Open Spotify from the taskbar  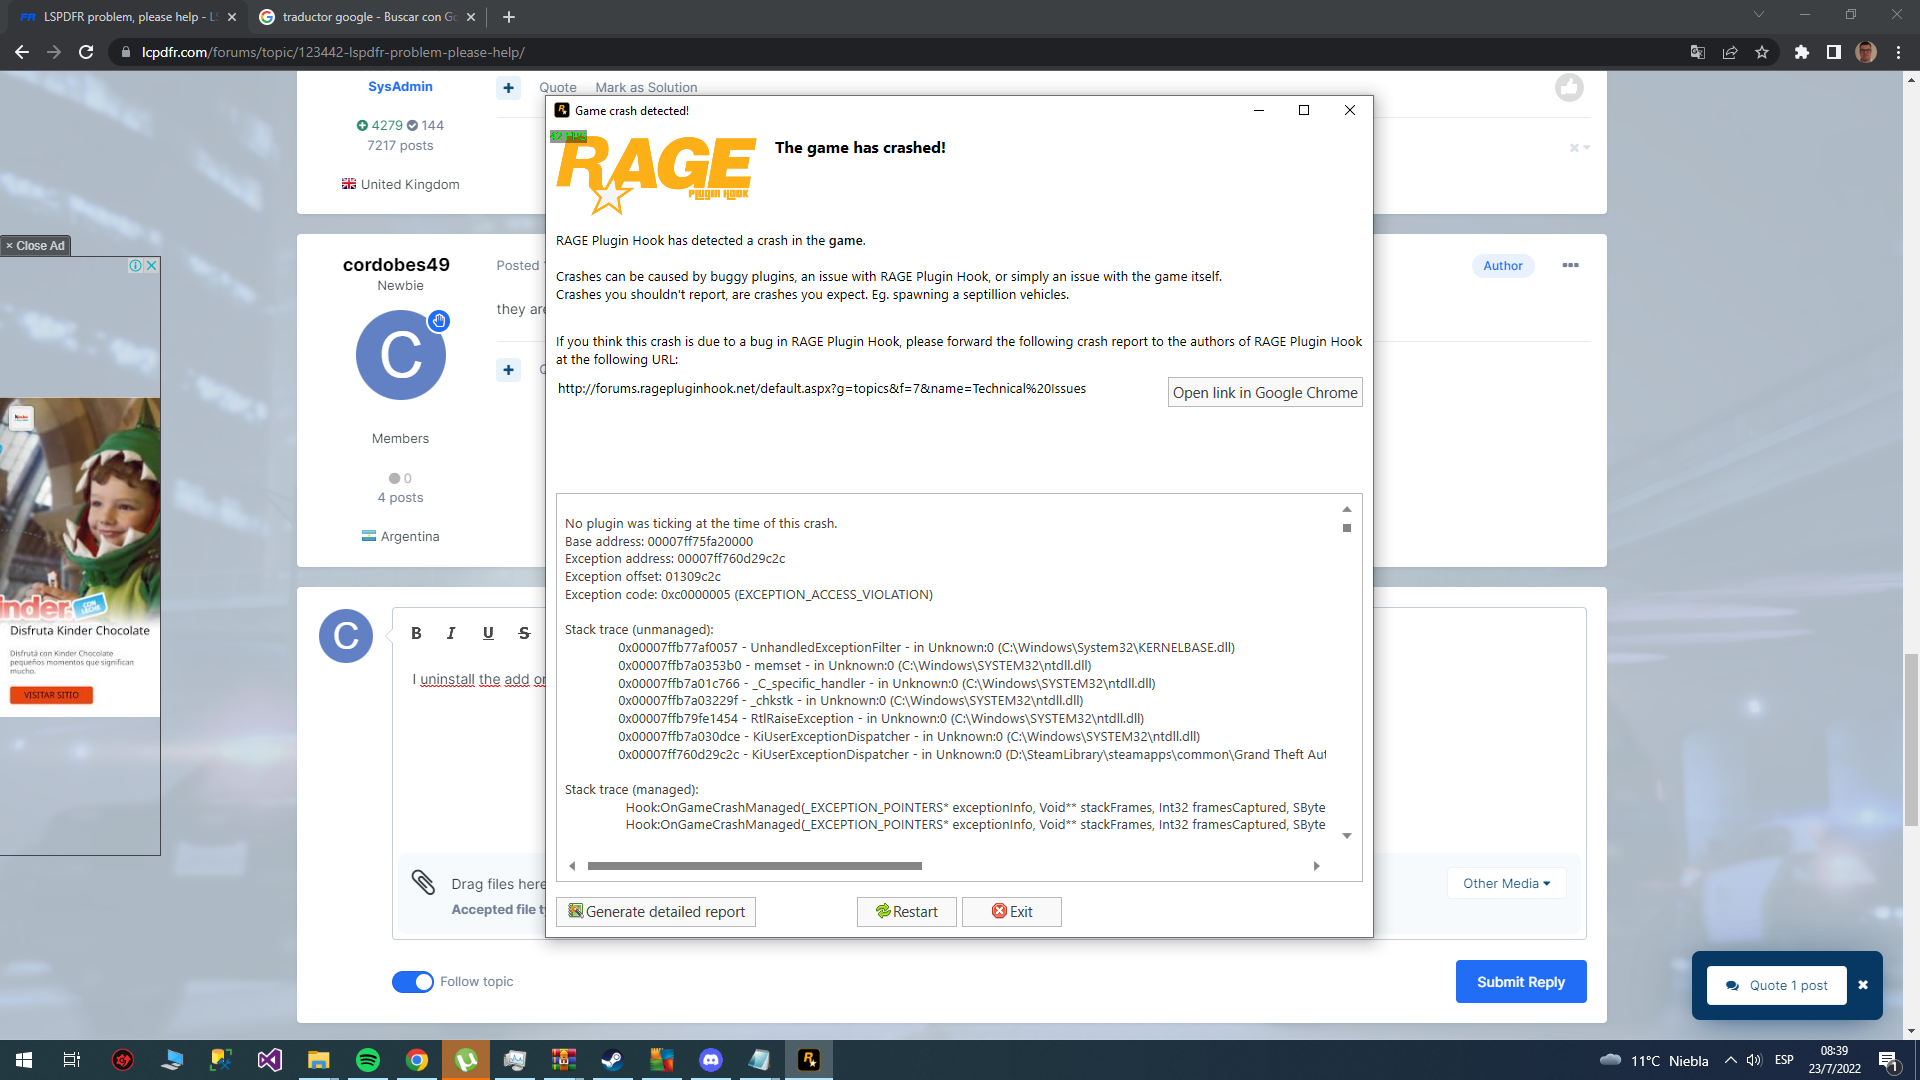tap(368, 1060)
